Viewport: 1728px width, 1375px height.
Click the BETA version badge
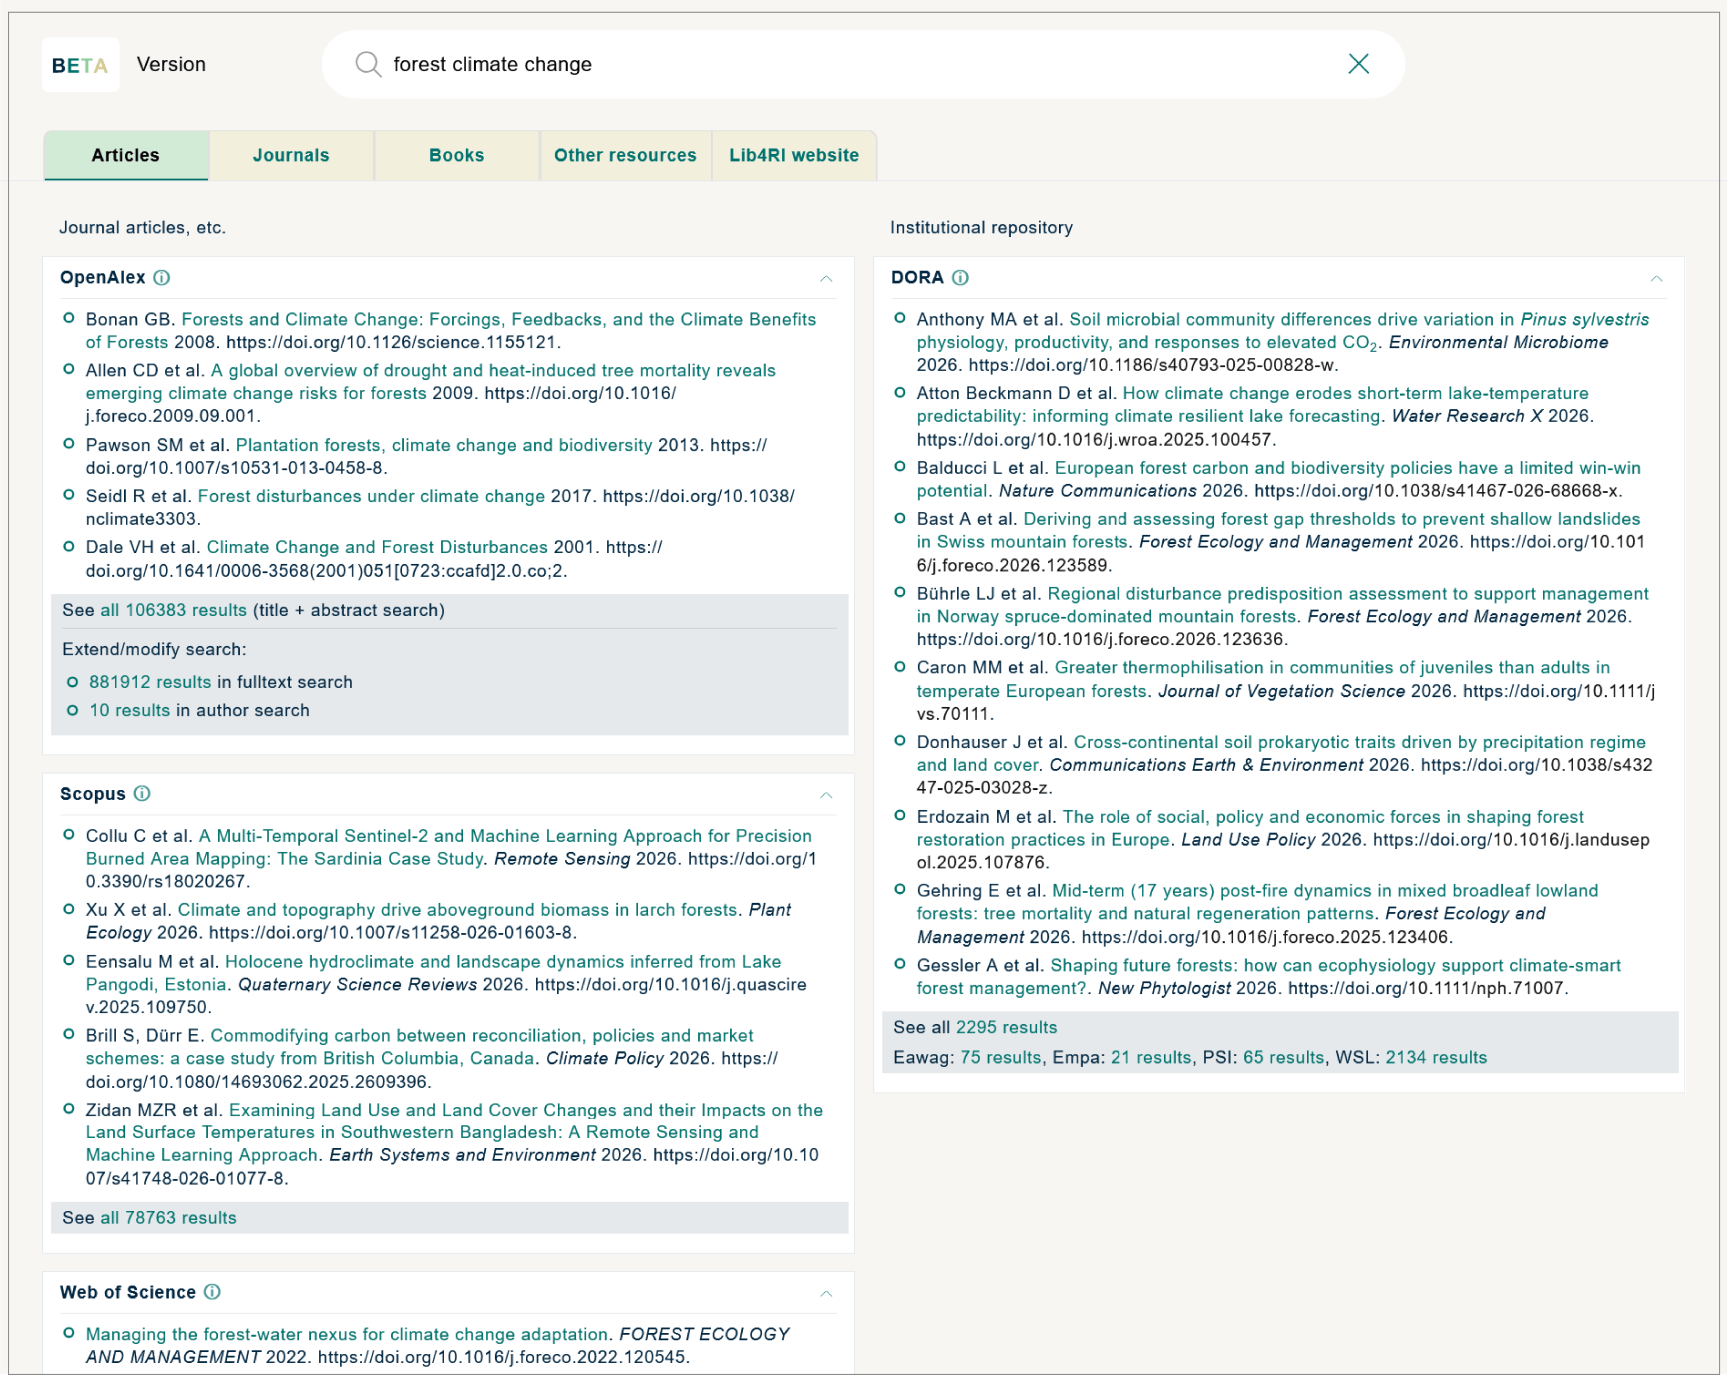pos(80,64)
